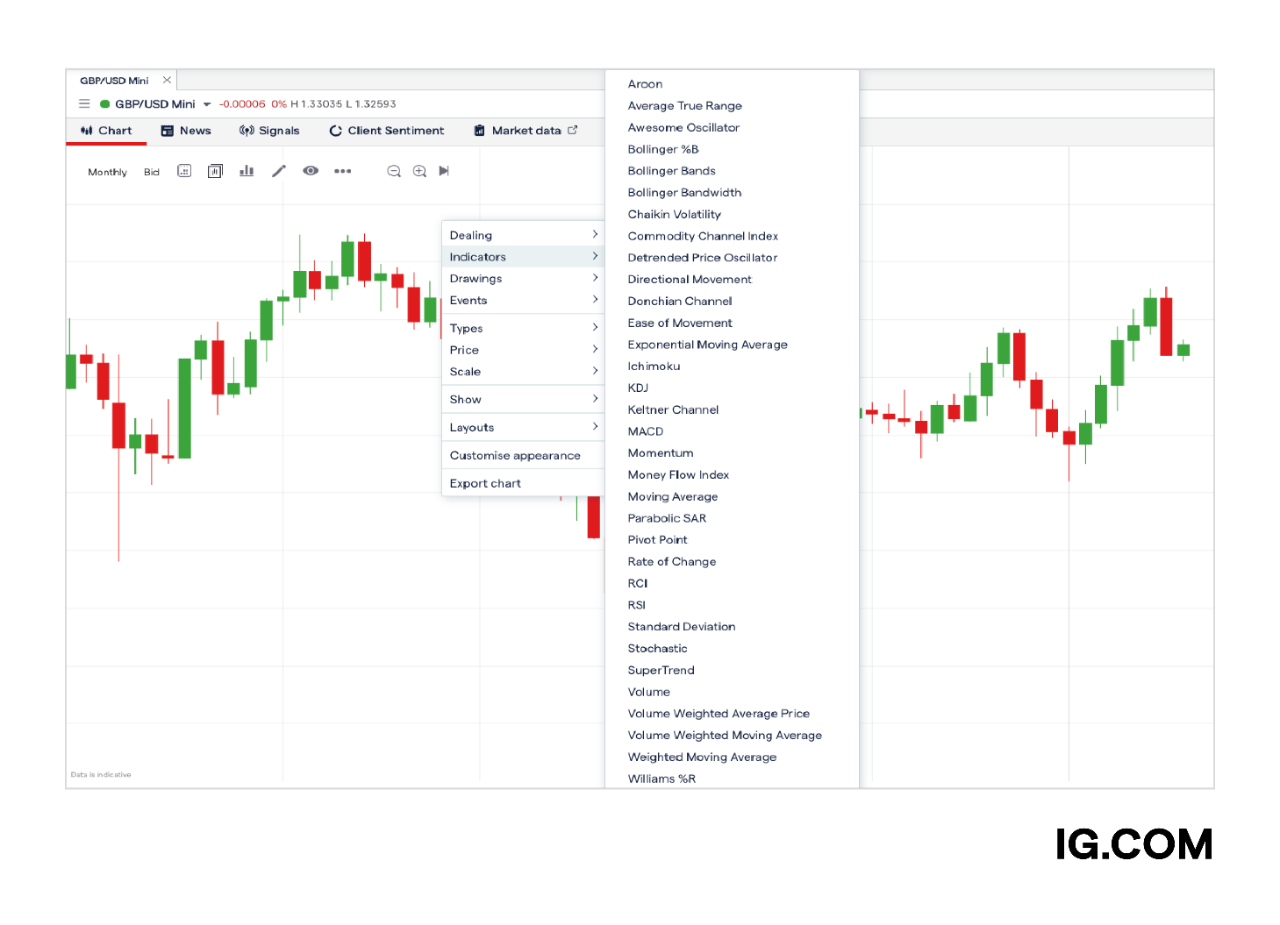Expand the Types submenu
1280x925 pixels.
point(524,328)
